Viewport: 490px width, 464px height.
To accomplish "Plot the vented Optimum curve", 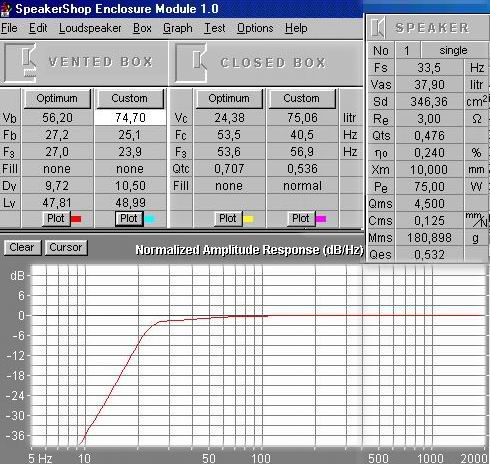I will [x=56, y=219].
